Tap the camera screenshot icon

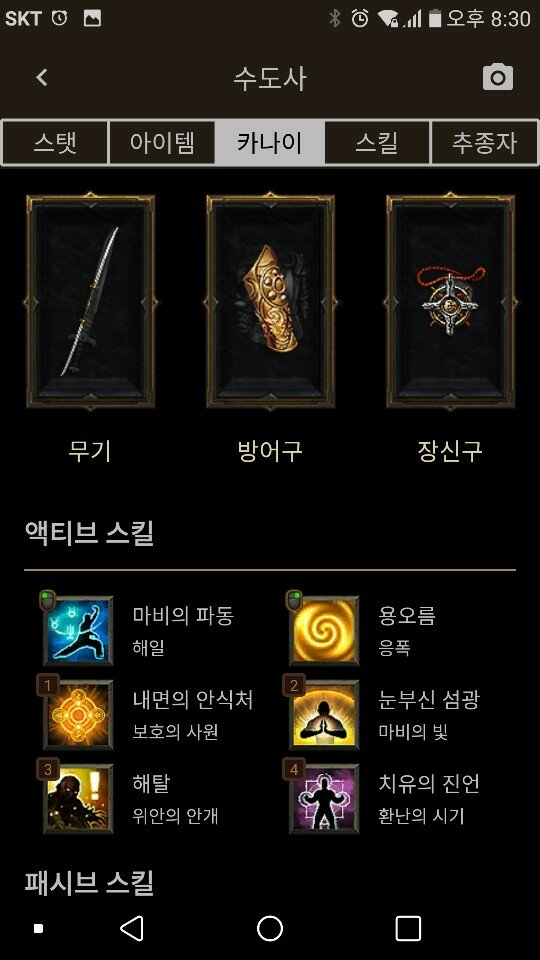(497, 77)
